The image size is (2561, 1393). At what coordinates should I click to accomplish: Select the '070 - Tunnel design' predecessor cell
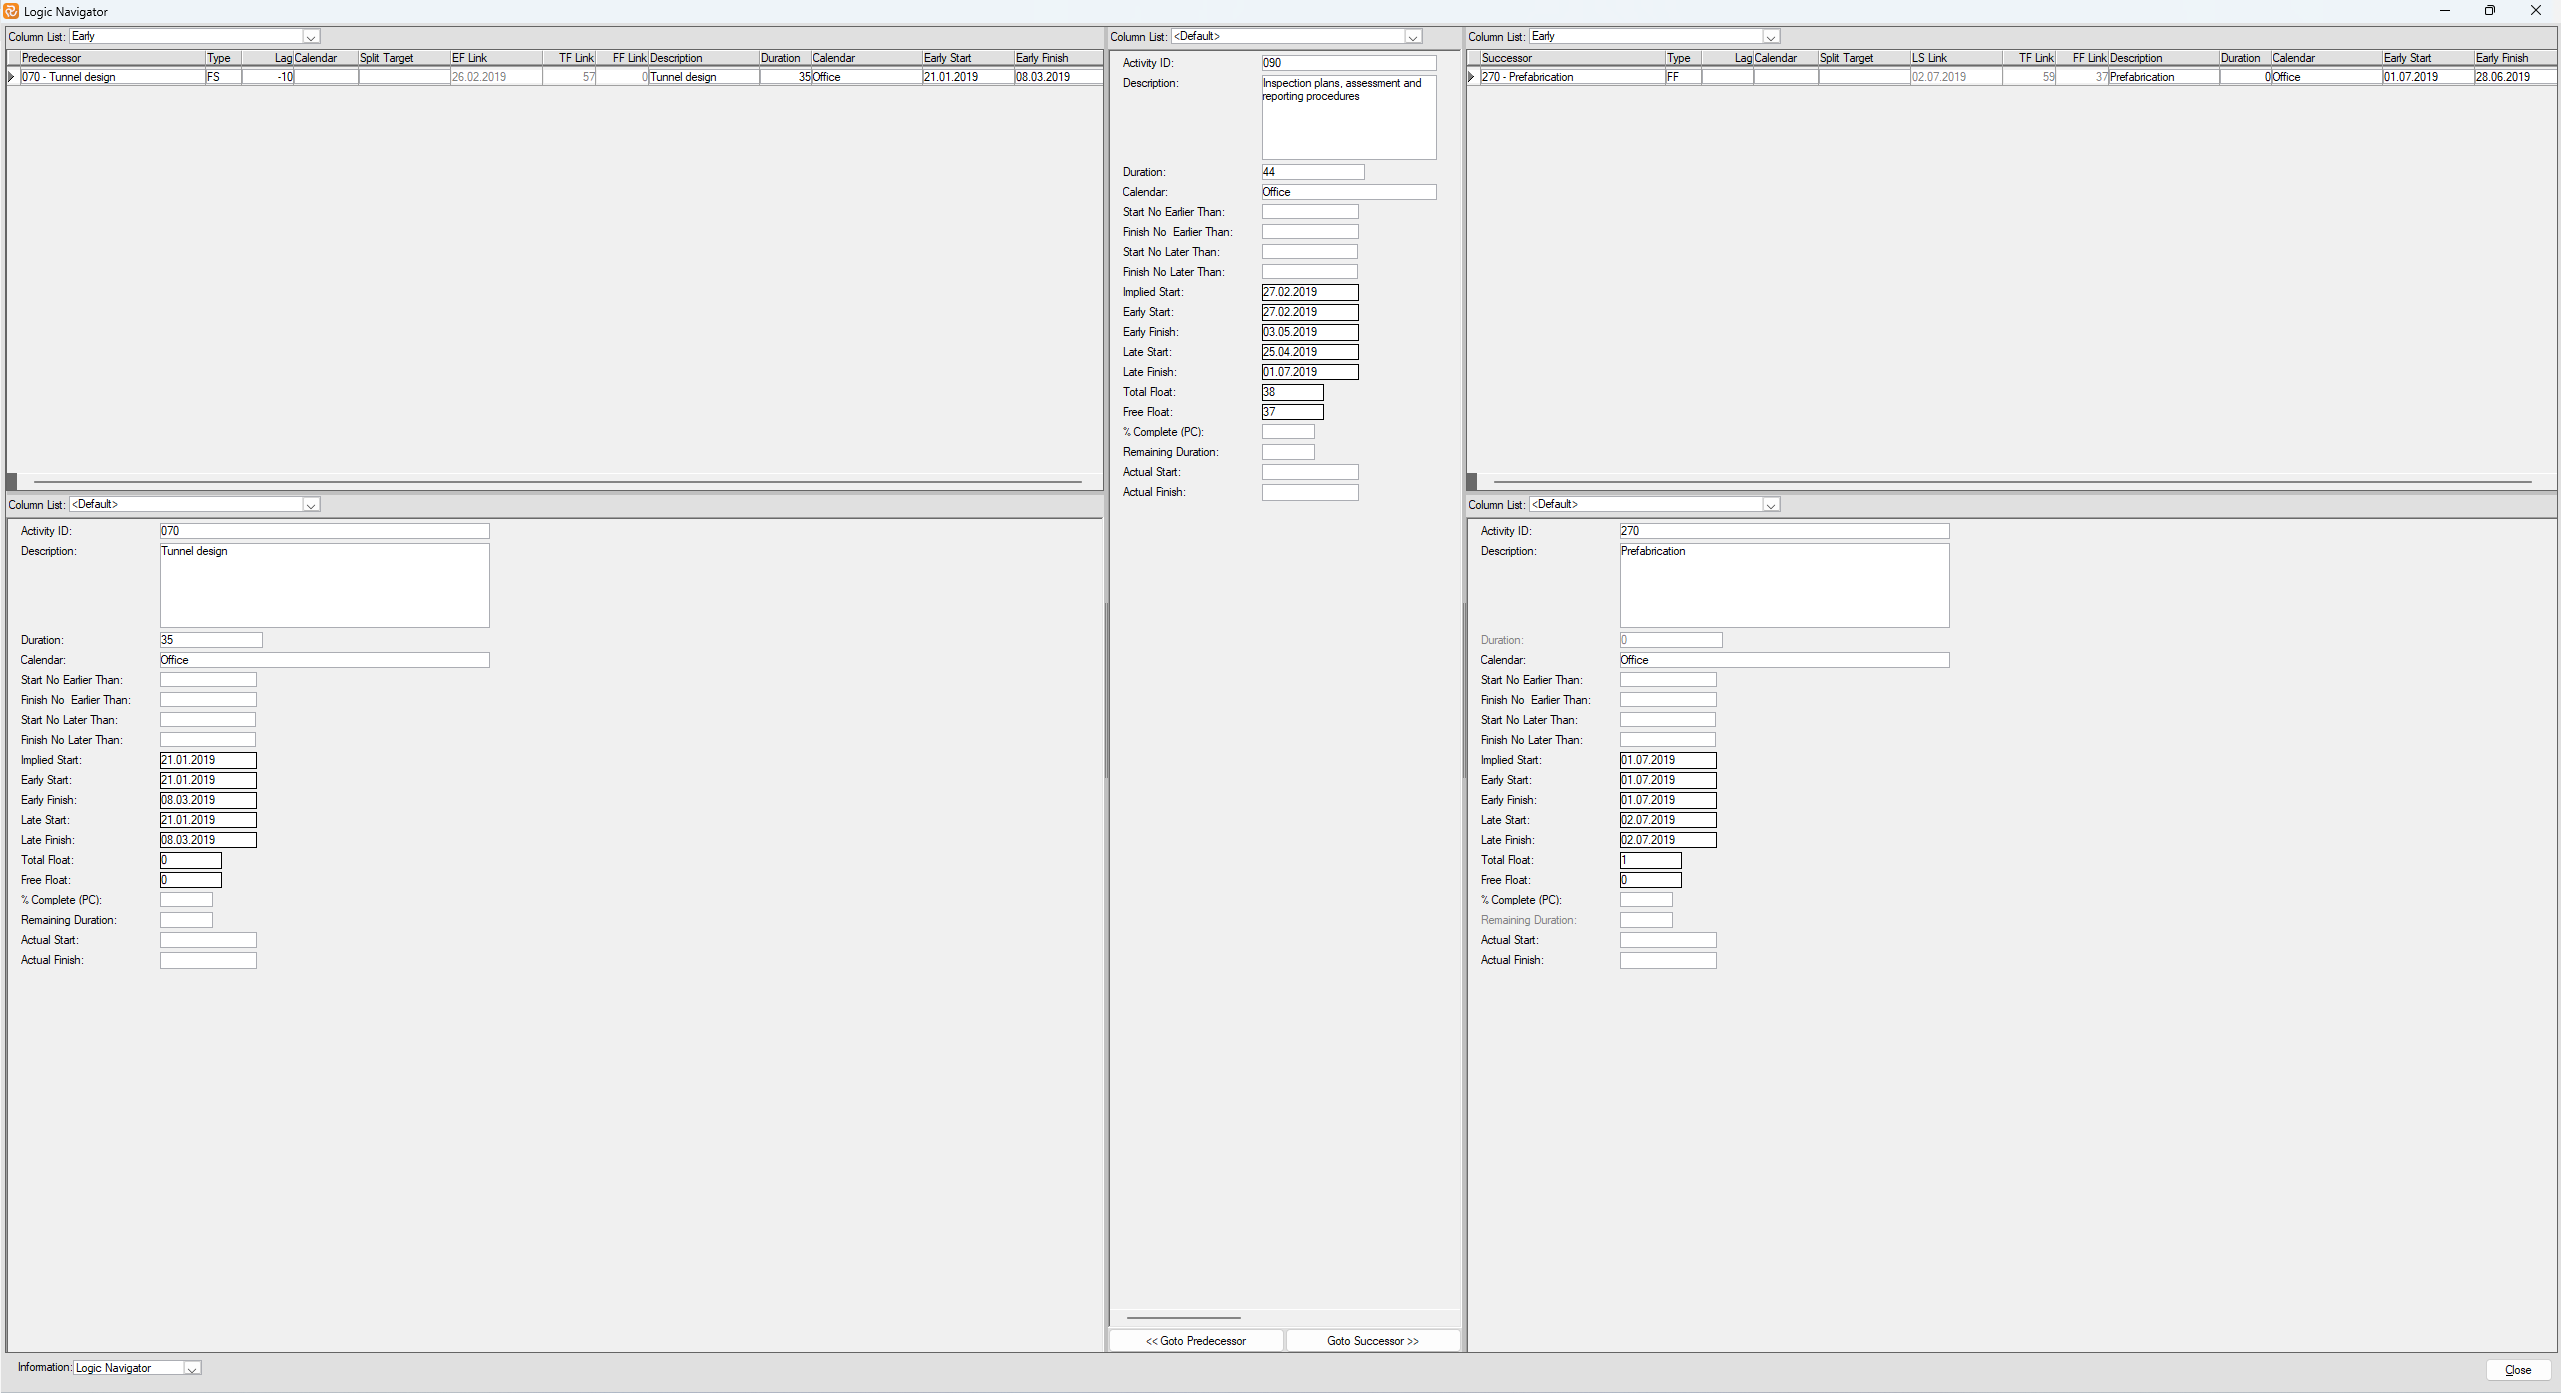(x=112, y=77)
